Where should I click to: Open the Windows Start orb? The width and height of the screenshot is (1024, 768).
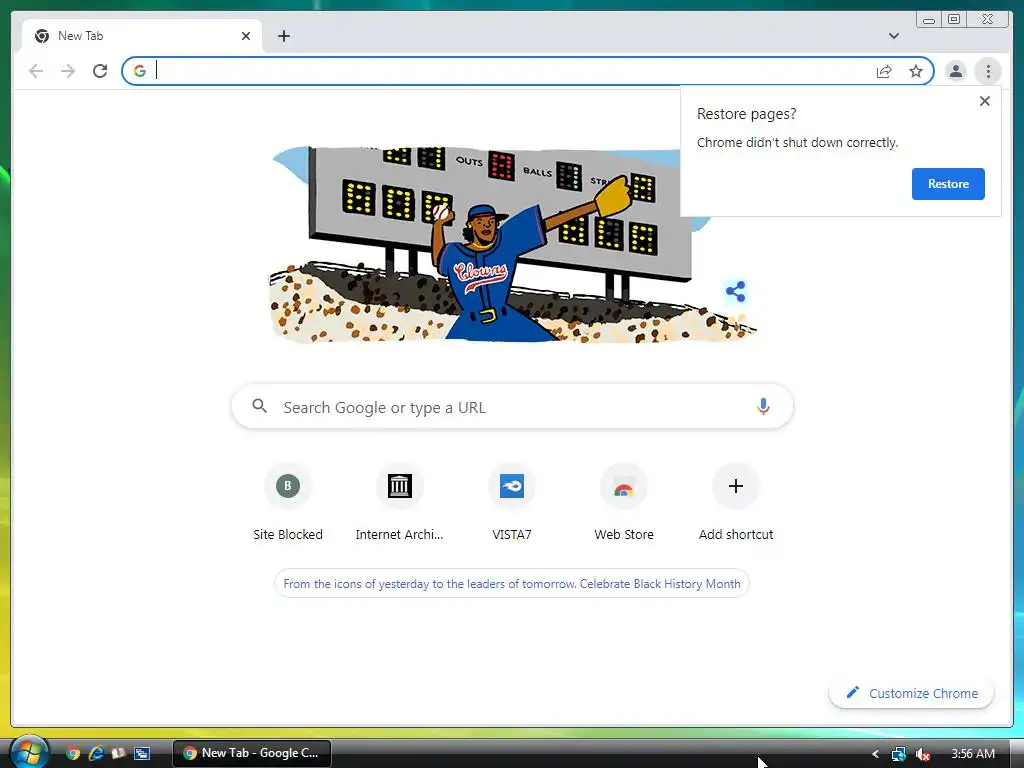[29, 752]
